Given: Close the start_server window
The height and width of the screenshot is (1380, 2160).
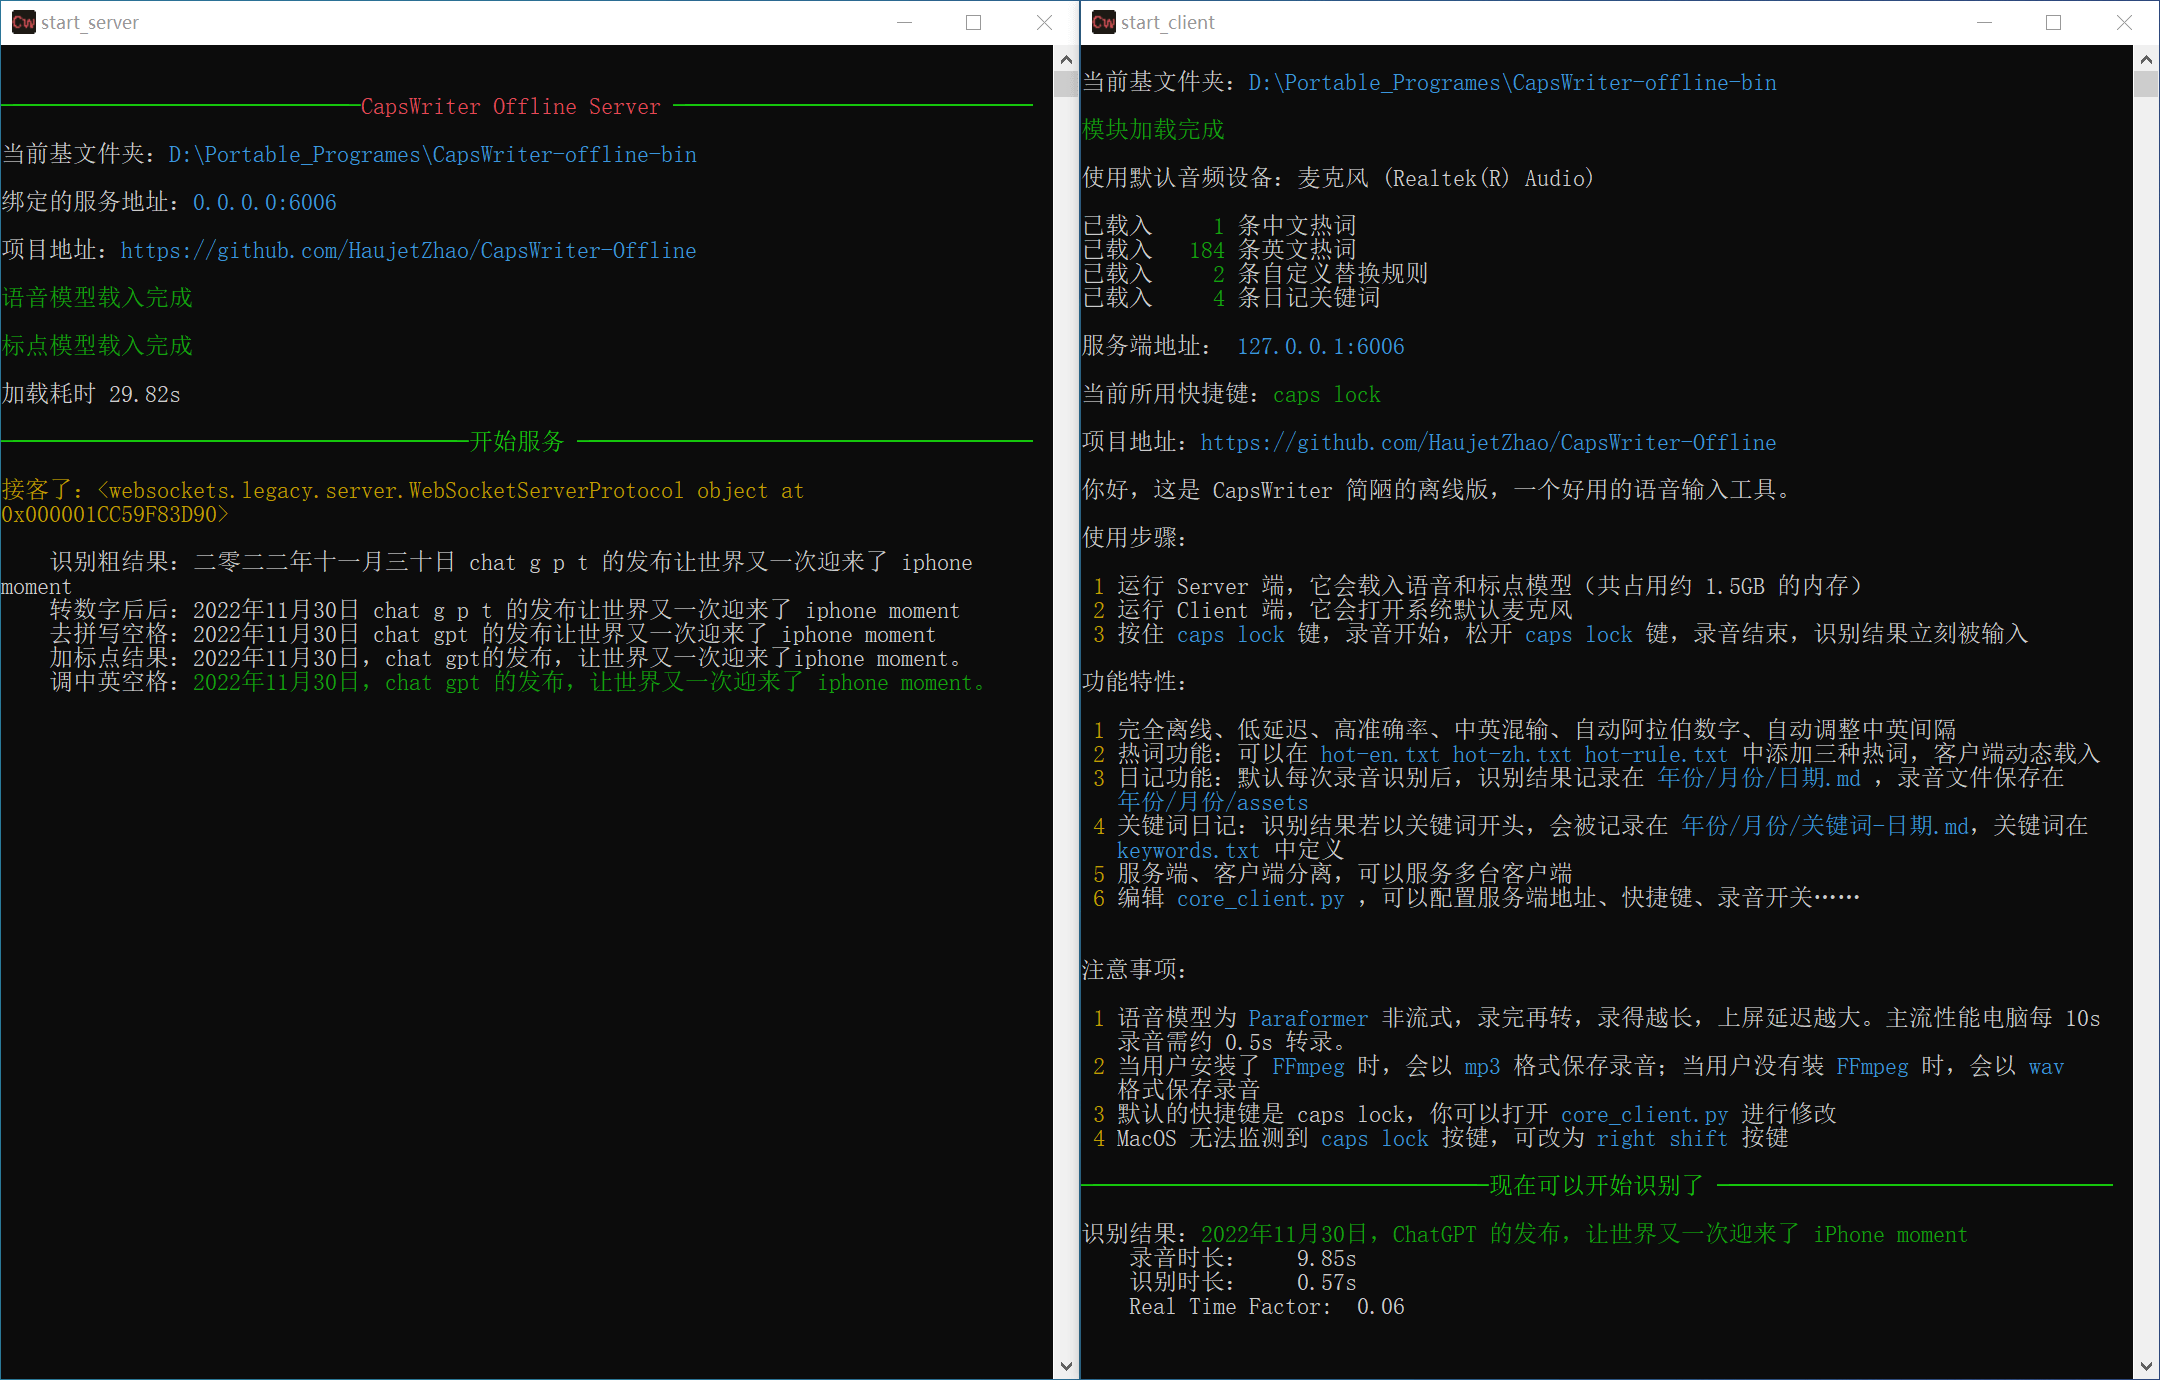Looking at the screenshot, I should pyautogui.click(x=1044, y=22).
